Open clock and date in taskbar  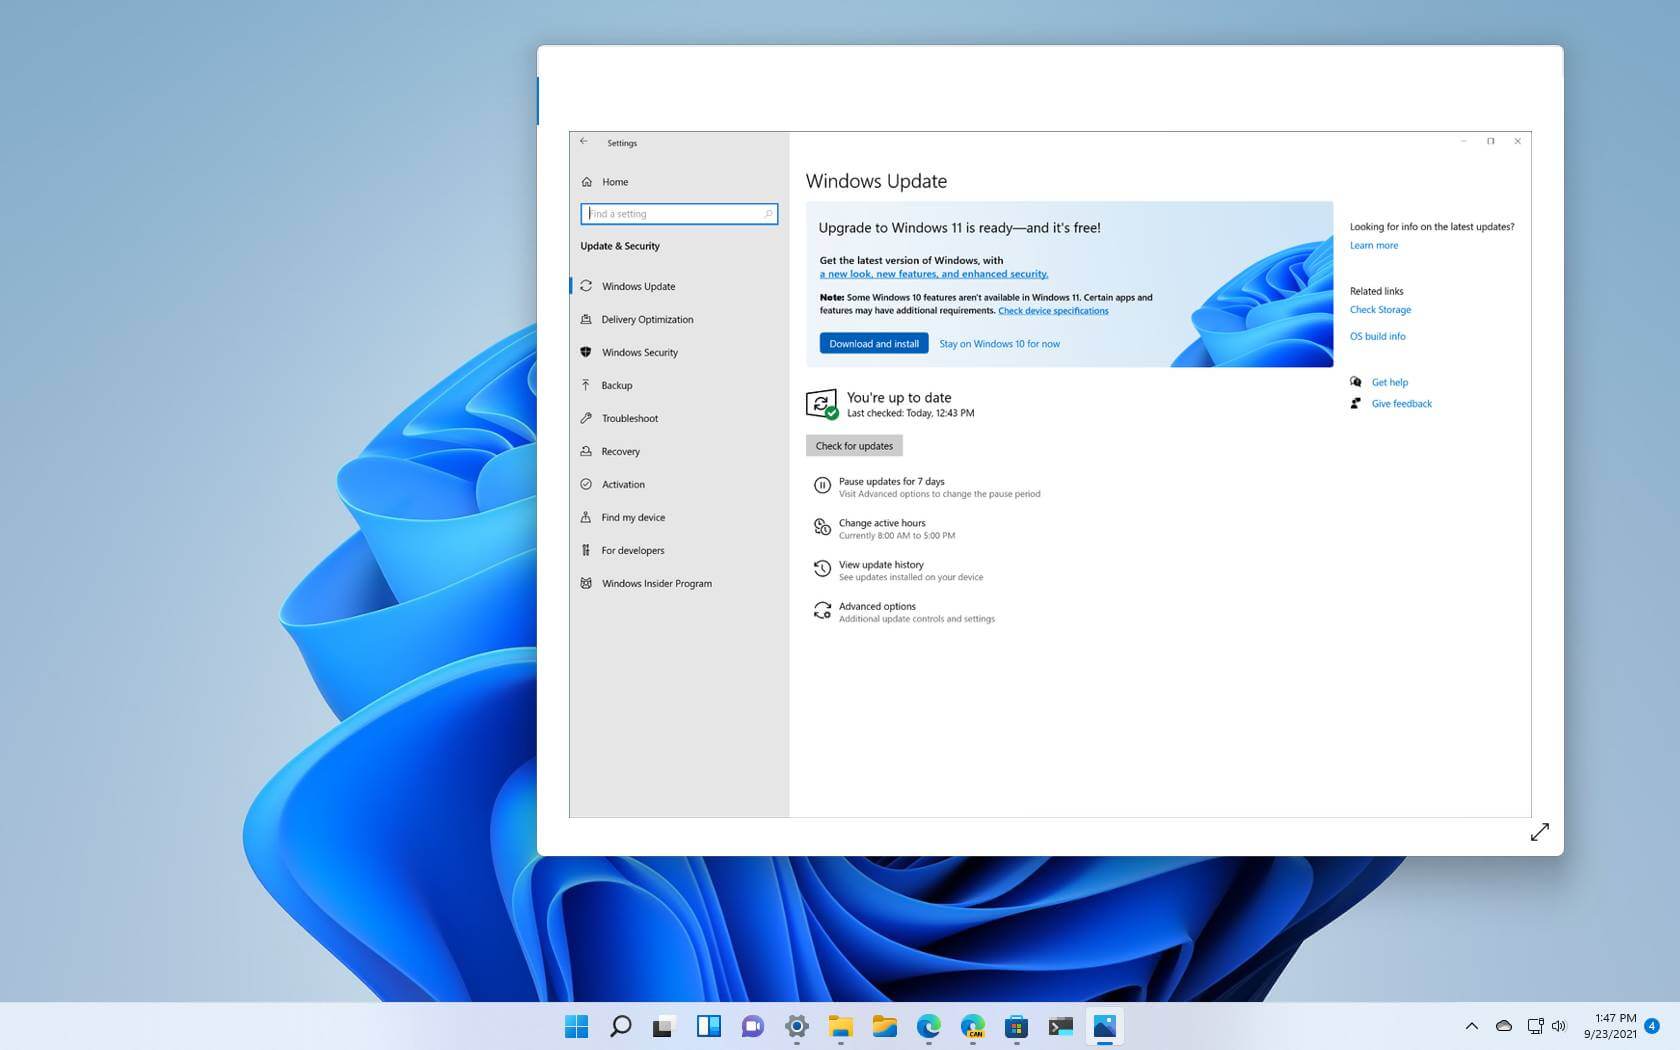(1610, 1026)
